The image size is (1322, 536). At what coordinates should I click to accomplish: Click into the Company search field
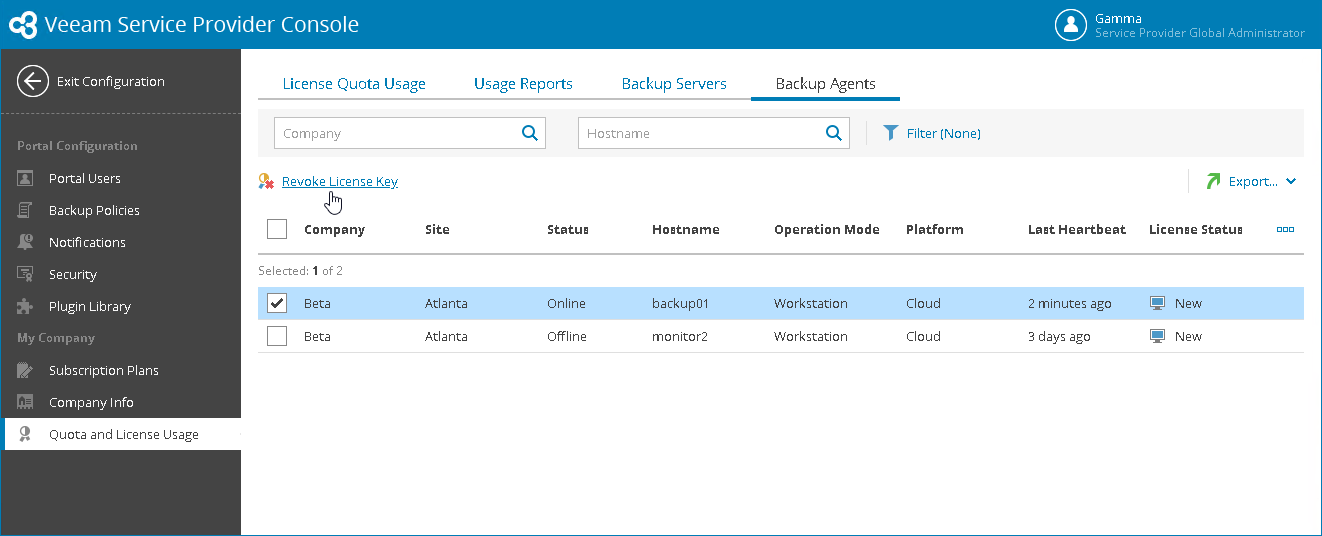tap(397, 133)
